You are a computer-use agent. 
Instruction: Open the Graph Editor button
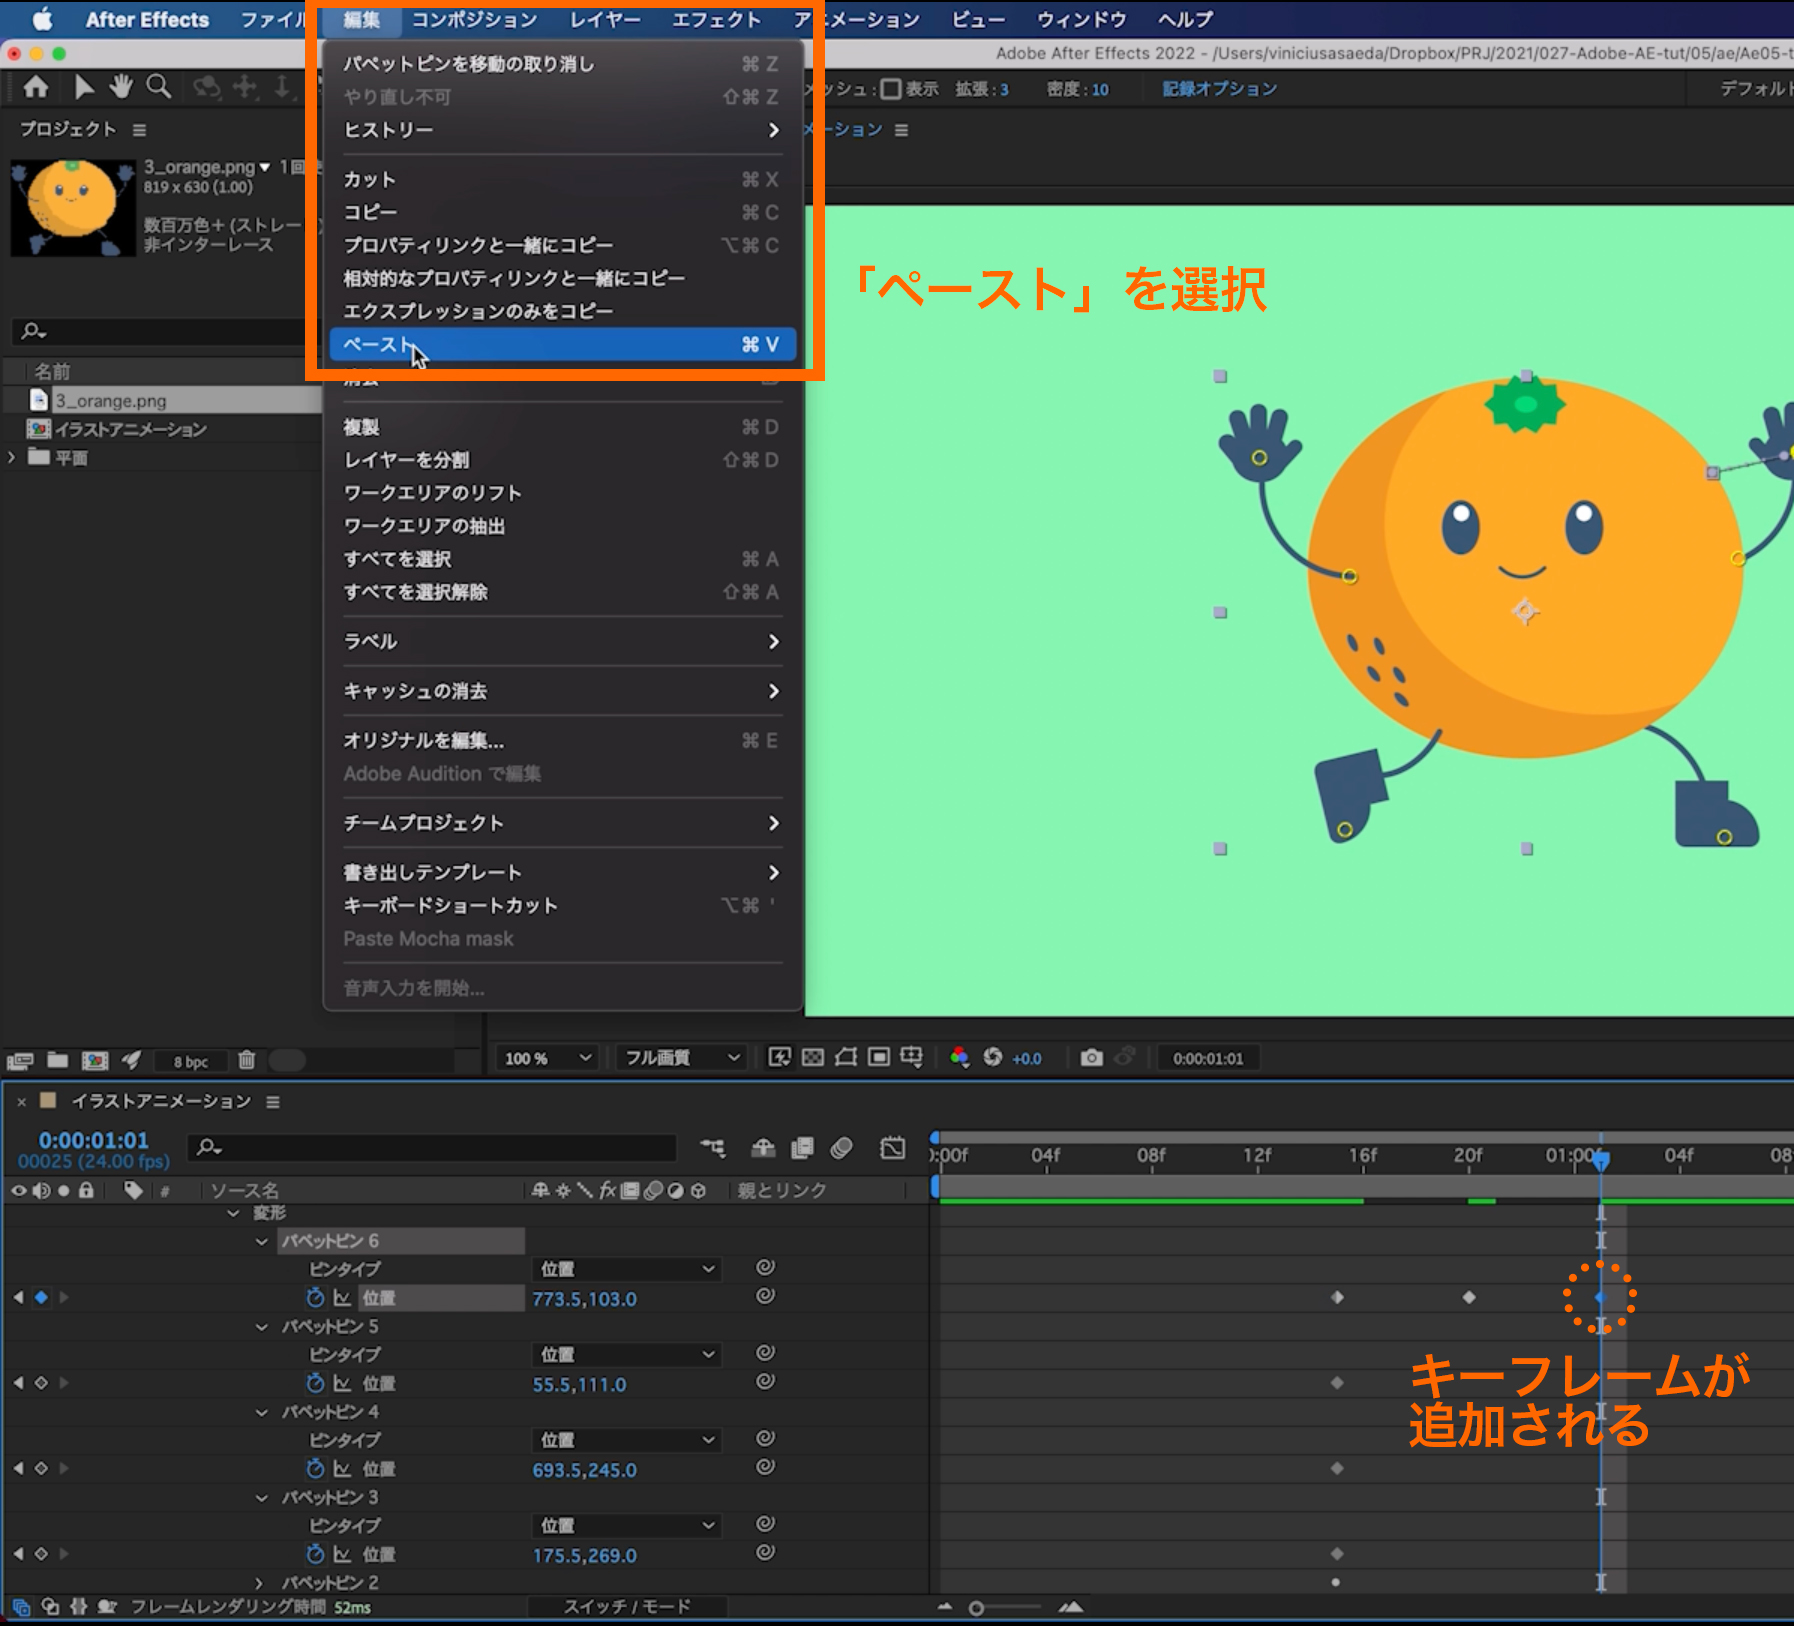pos(893,1148)
